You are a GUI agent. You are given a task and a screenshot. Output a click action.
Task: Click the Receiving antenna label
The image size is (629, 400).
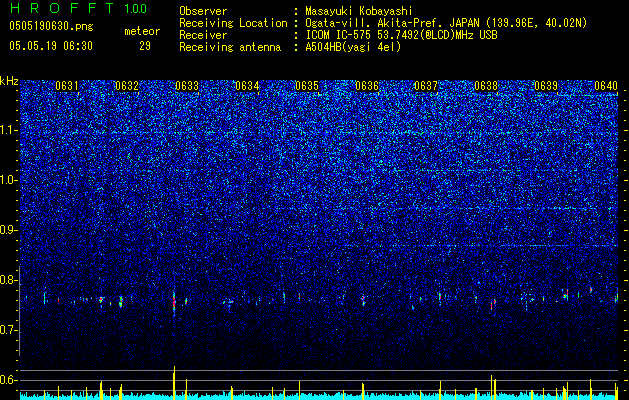tap(230, 47)
